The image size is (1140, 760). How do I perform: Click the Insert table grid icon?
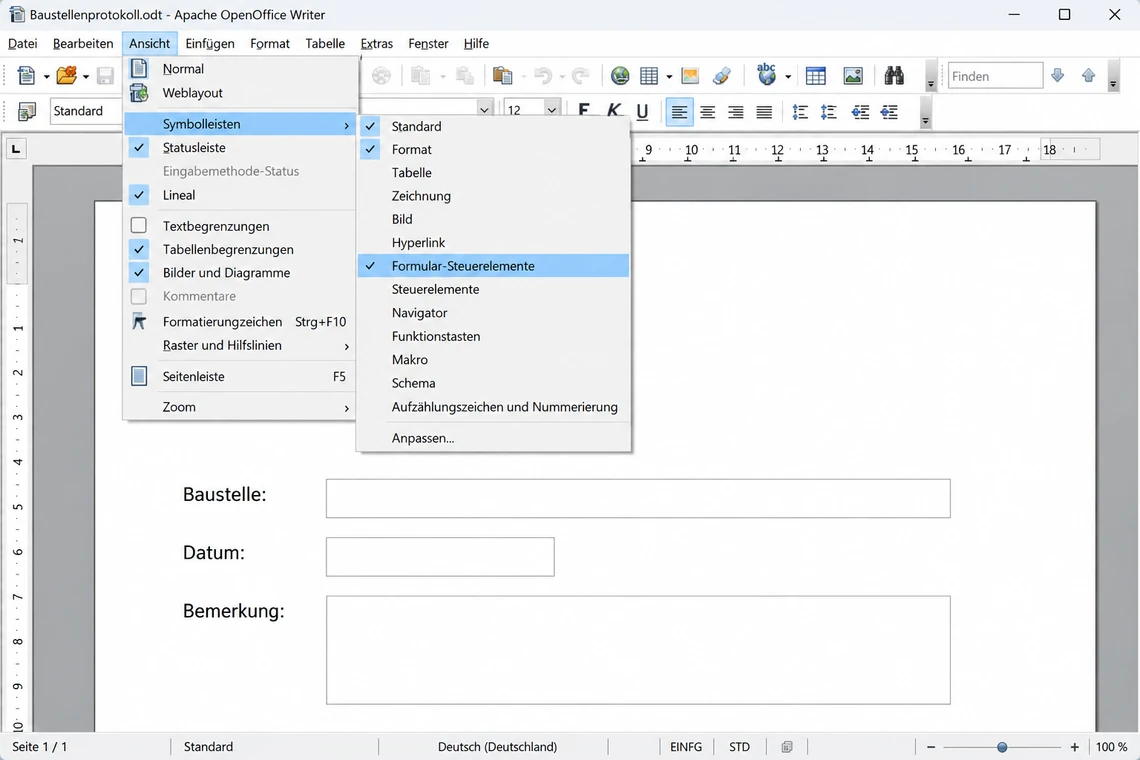pyautogui.click(x=649, y=76)
